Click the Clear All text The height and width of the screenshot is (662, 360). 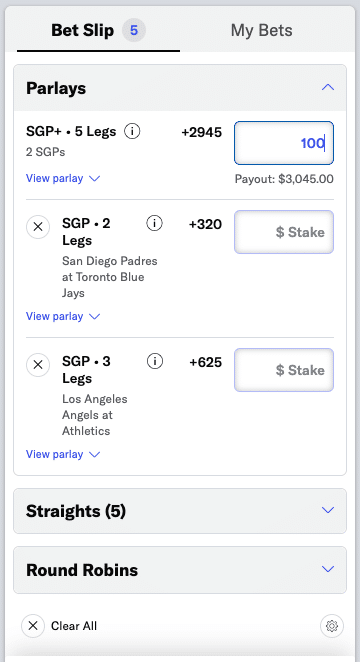click(74, 626)
